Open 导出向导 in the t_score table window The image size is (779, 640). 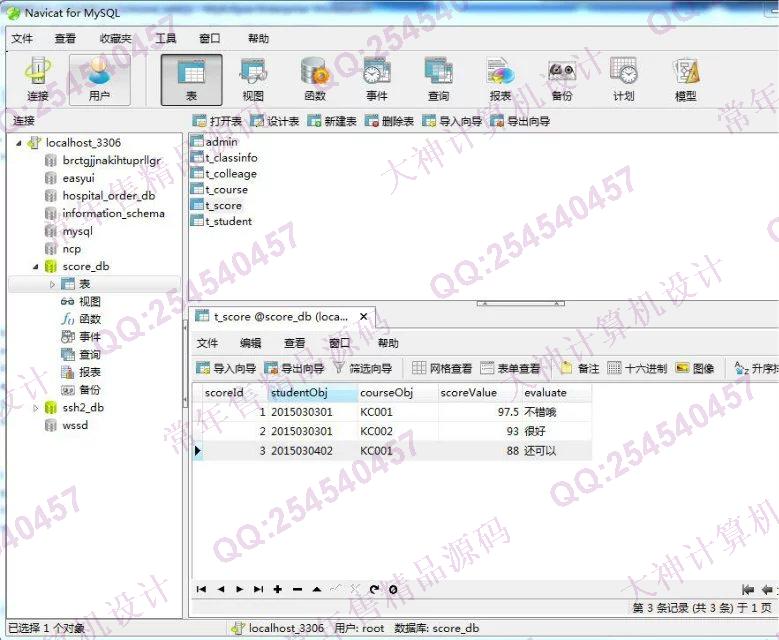pyautogui.click(x=294, y=368)
